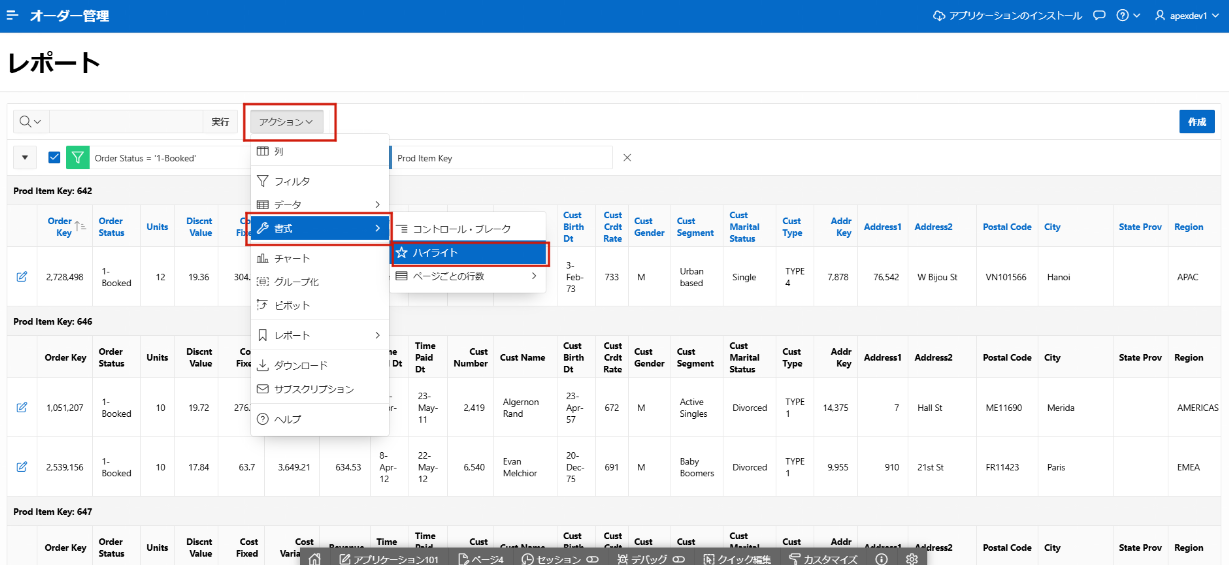Expand the データ submenu
The width and height of the screenshot is (1229, 565).
(x=319, y=205)
